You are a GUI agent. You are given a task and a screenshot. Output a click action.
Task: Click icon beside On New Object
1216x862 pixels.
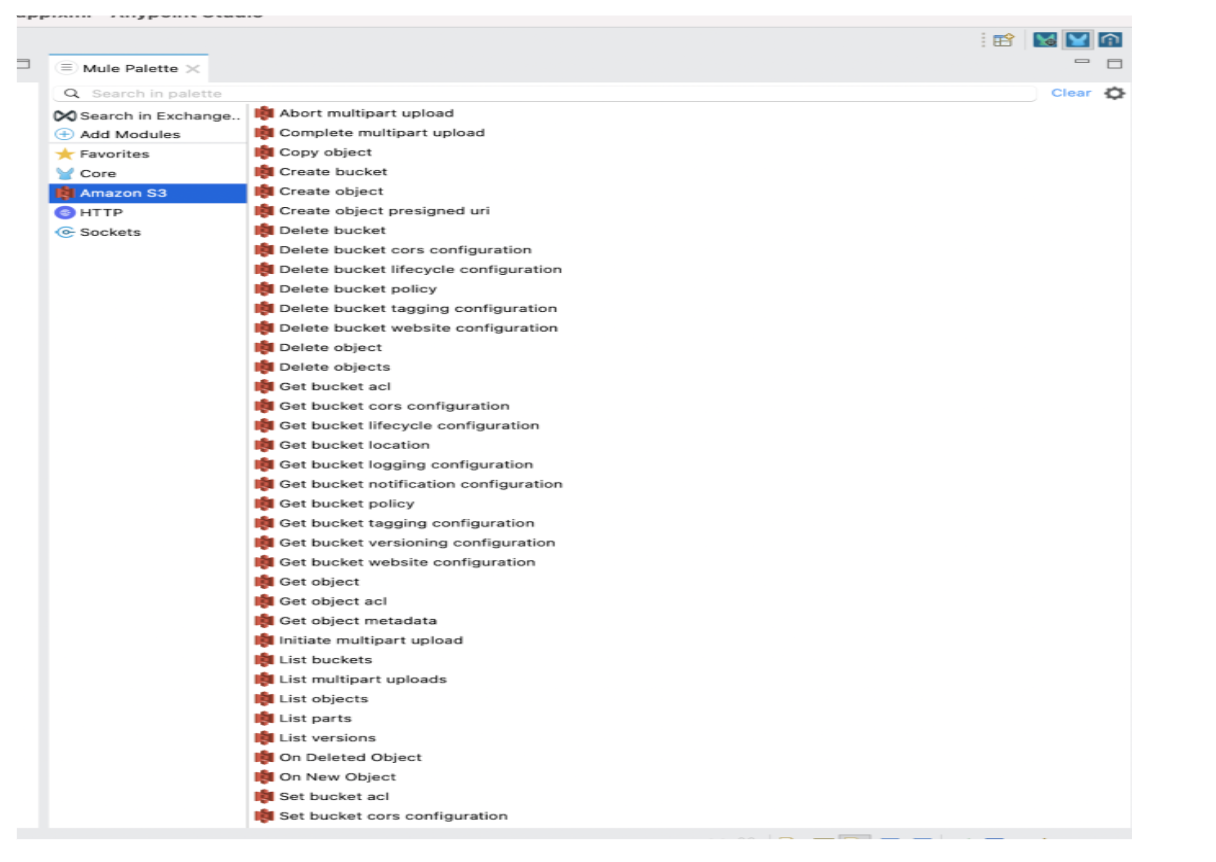pyautogui.click(x=264, y=777)
